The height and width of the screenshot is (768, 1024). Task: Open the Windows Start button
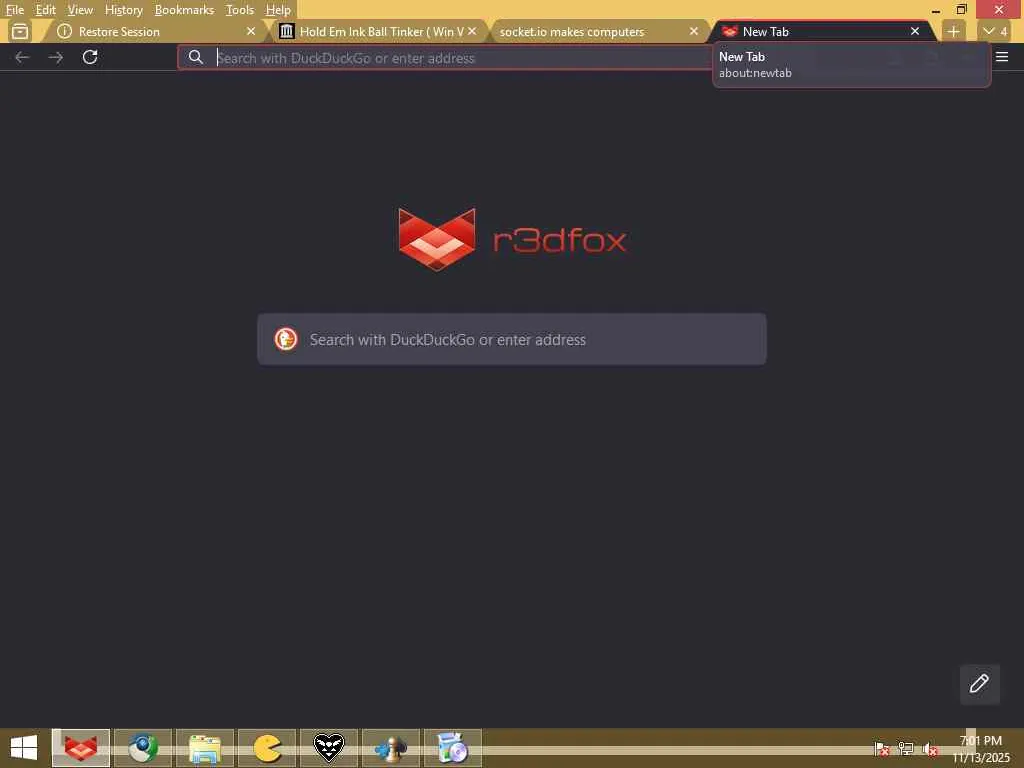24,748
